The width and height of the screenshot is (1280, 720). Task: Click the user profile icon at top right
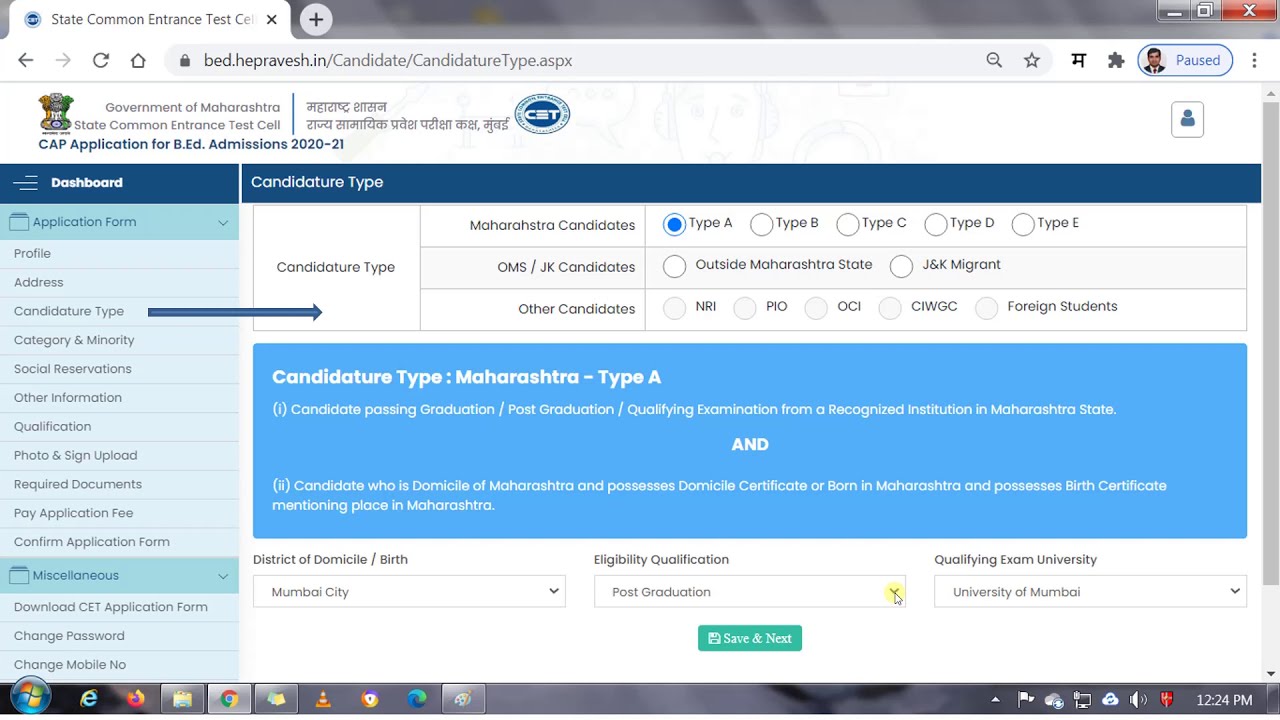coord(1187,119)
